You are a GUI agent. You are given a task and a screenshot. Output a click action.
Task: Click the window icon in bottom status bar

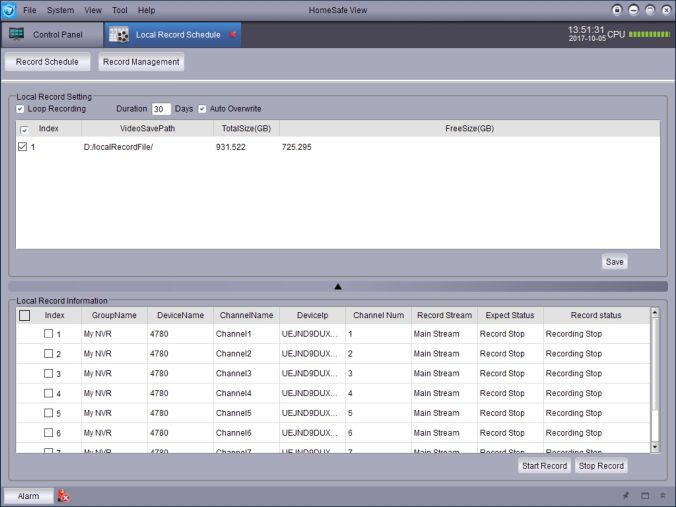pos(645,495)
